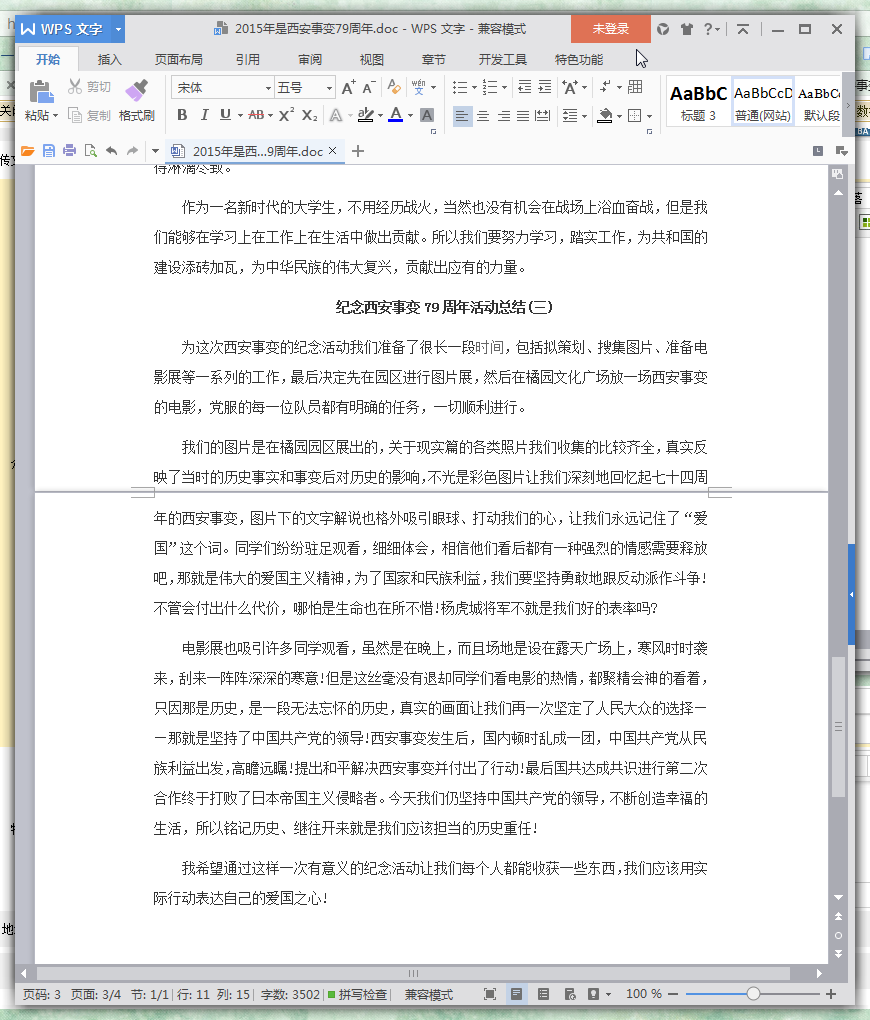870x1020 pixels.
Task: Collapse ribbon with the up-caret icon
Action: point(742,29)
